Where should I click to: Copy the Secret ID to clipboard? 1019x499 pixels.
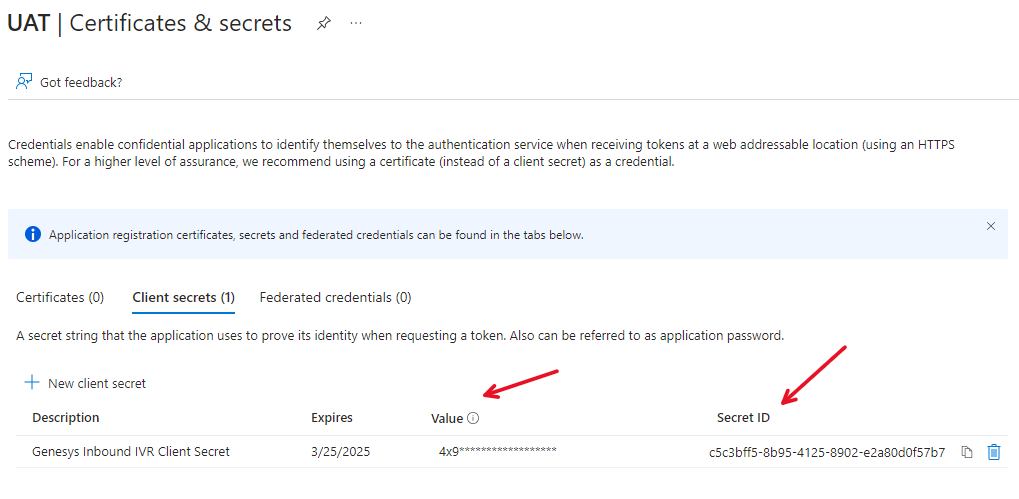[967, 452]
